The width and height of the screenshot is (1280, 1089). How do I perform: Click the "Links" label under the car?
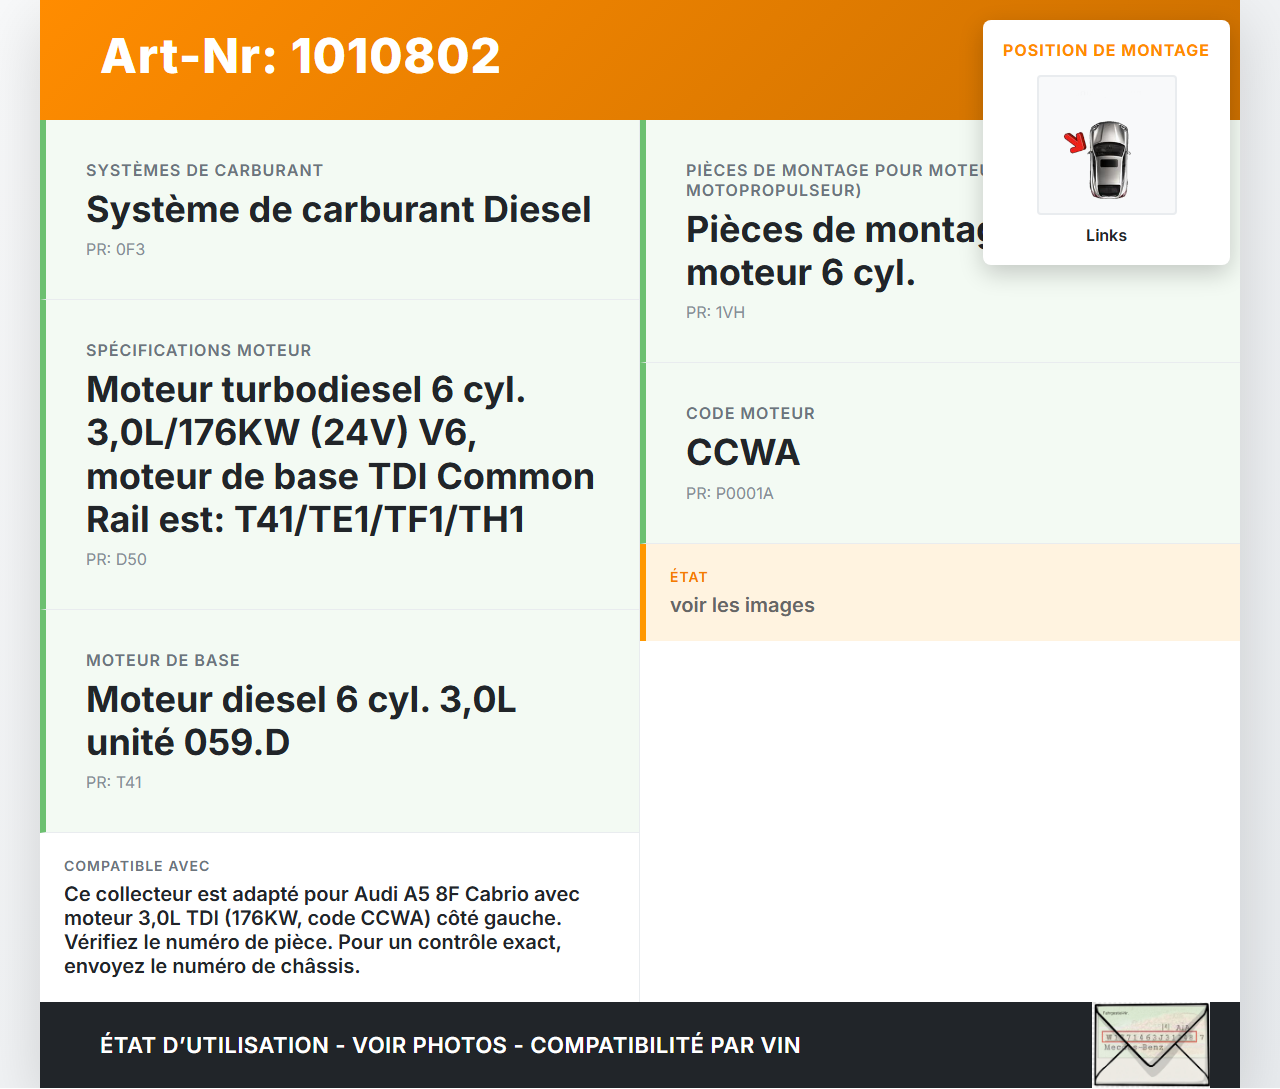(1106, 235)
